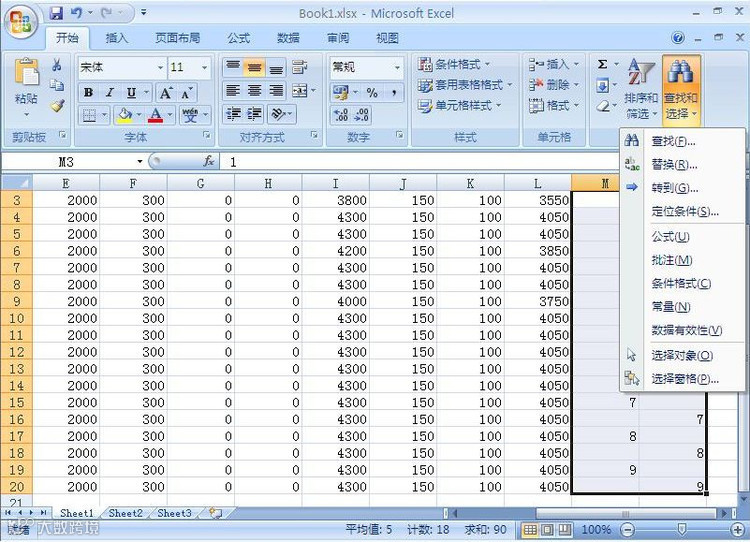Open the Formulas ribbon tab
The image size is (750, 542).
239,38
